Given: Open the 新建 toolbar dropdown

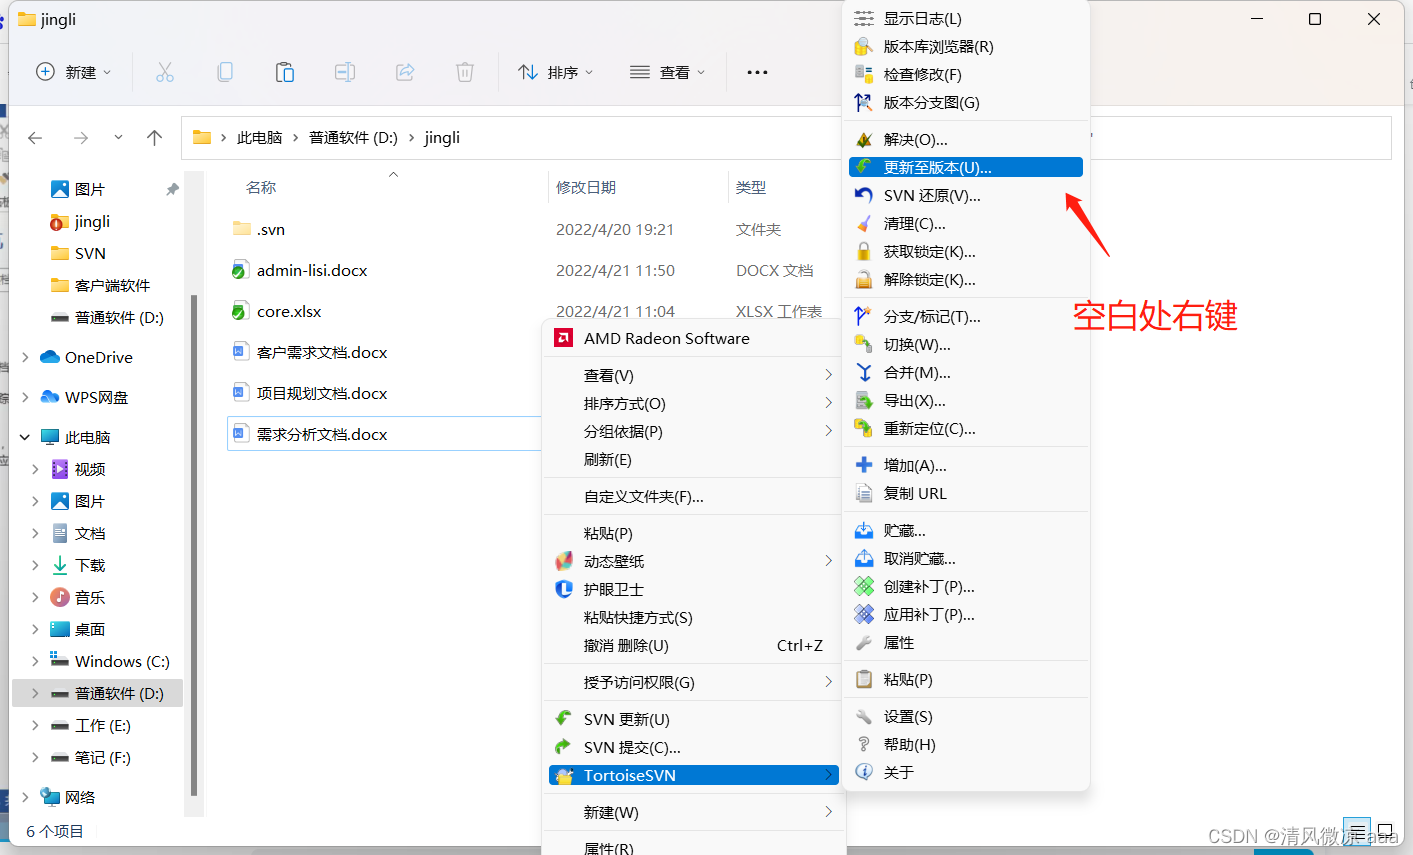Looking at the screenshot, I should pyautogui.click(x=73, y=73).
